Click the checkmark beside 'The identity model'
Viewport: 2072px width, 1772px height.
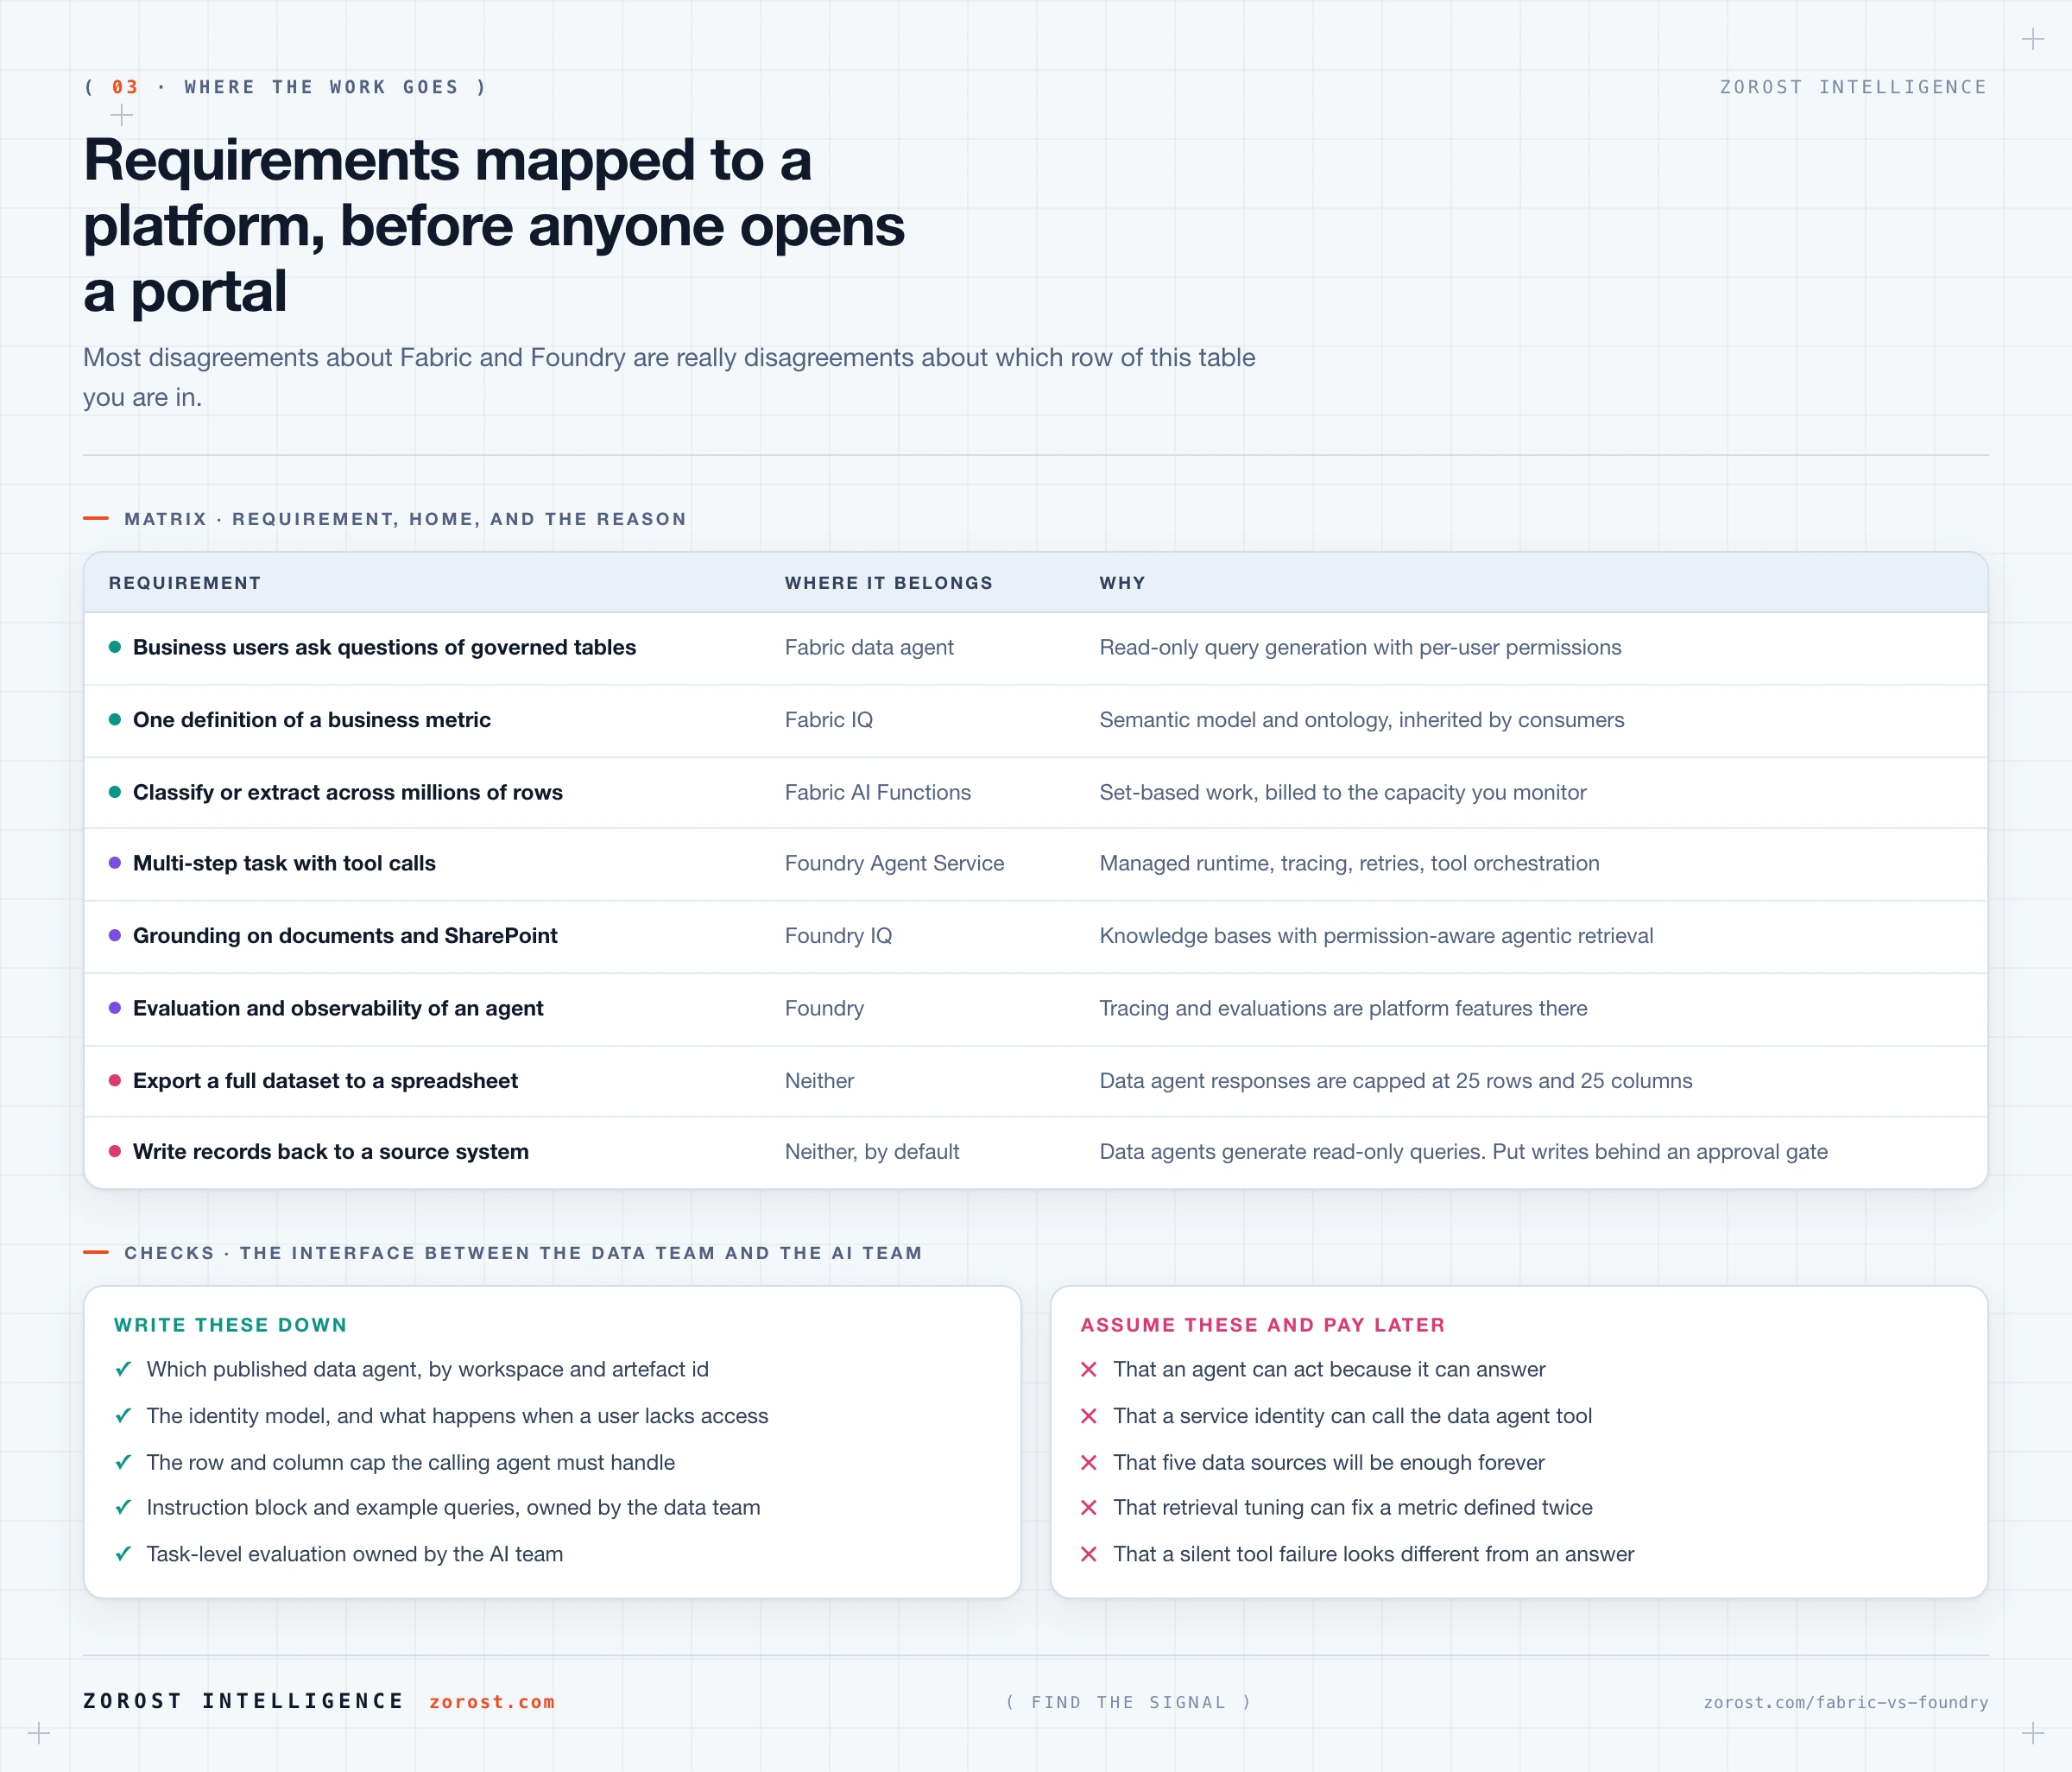tap(123, 1416)
